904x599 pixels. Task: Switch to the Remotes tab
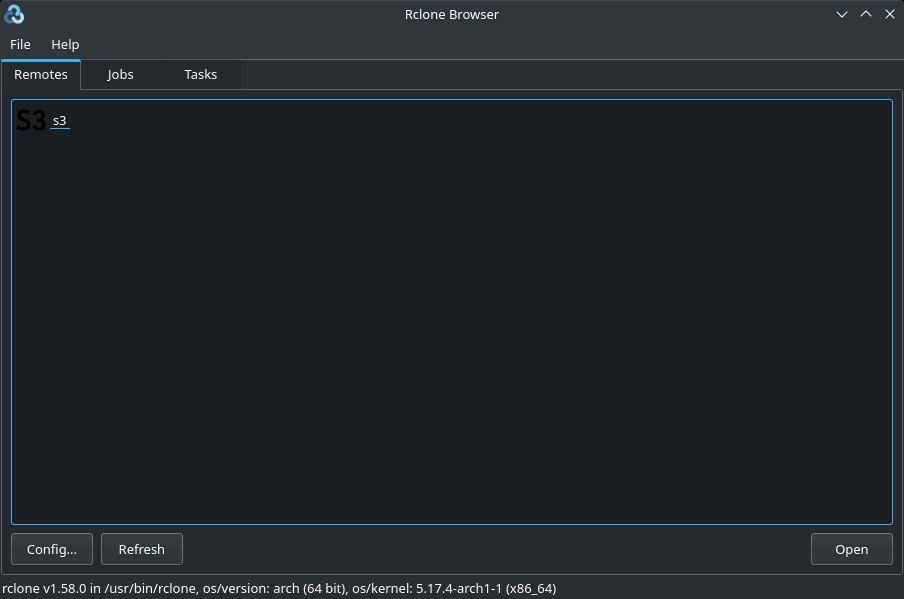pyautogui.click(x=41, y=74)
